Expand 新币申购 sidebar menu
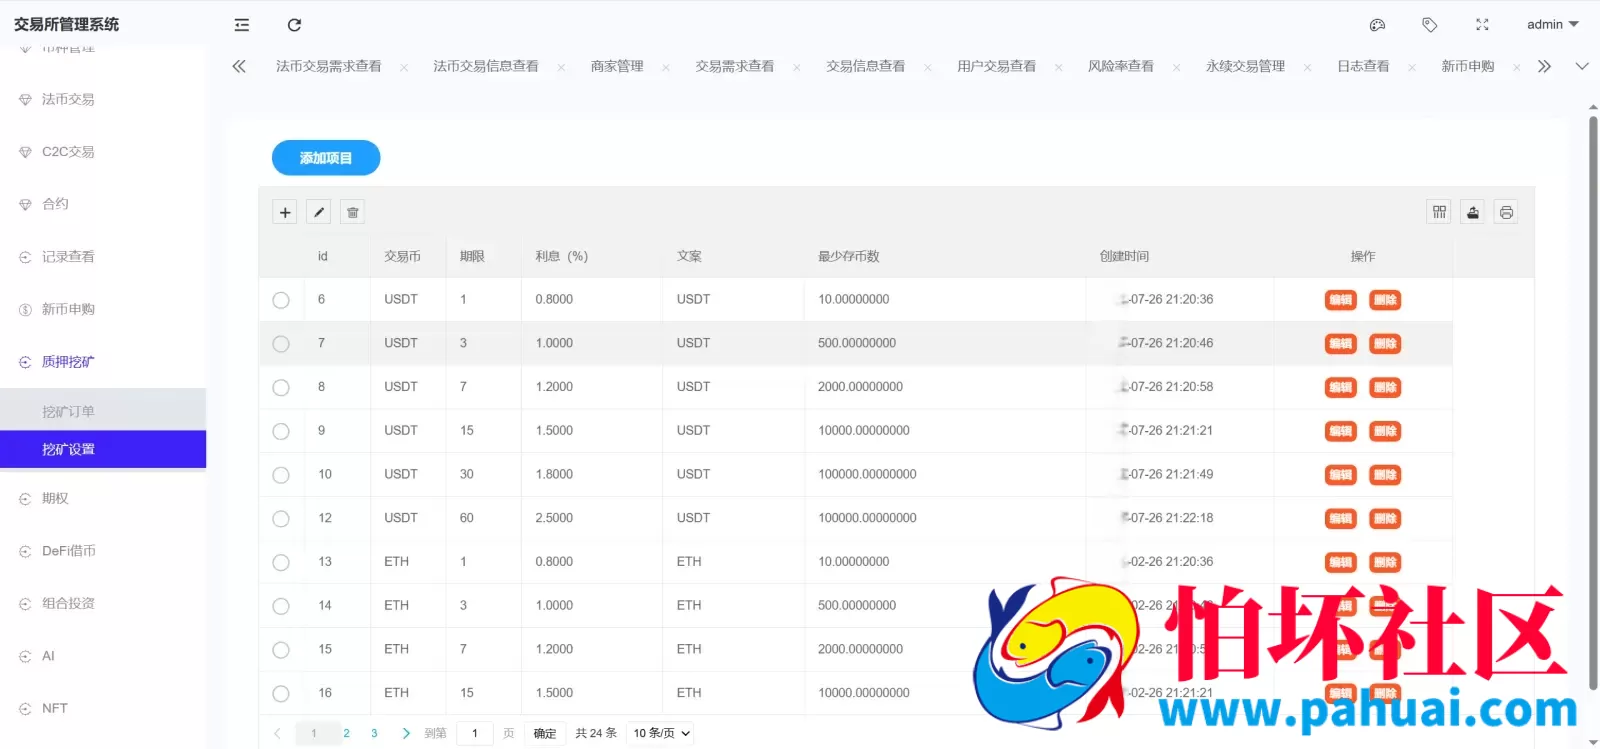This screenshot has width=1600, height=749. [103, 309]
